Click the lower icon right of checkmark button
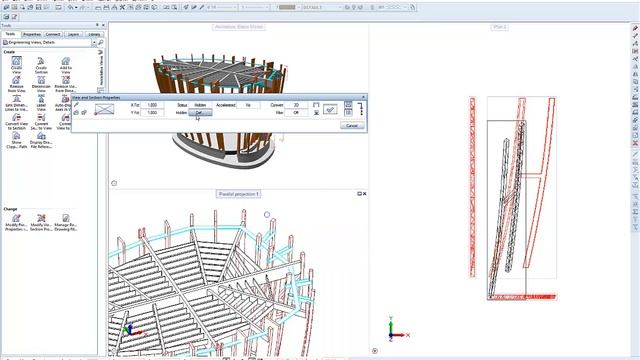This screenshot has width=640, height=360. (348, 112)
